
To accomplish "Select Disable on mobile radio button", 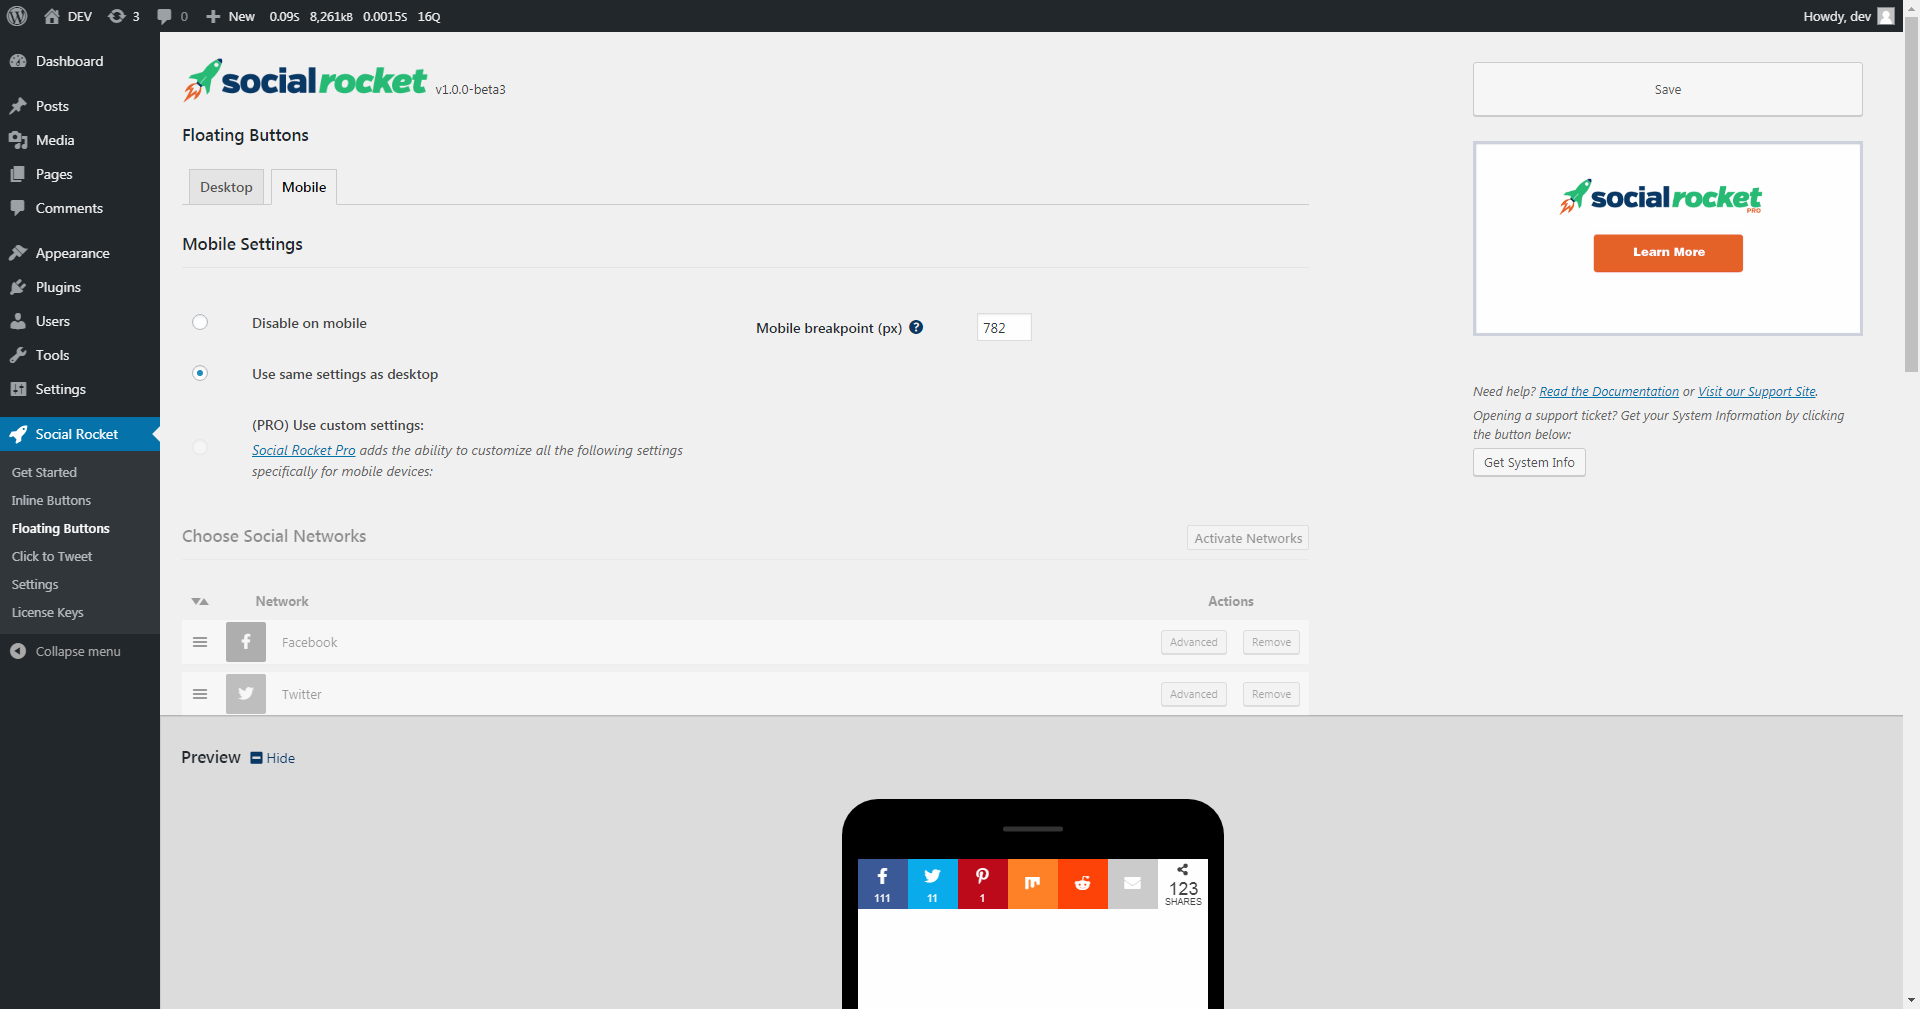I will [x=200, y=322].
